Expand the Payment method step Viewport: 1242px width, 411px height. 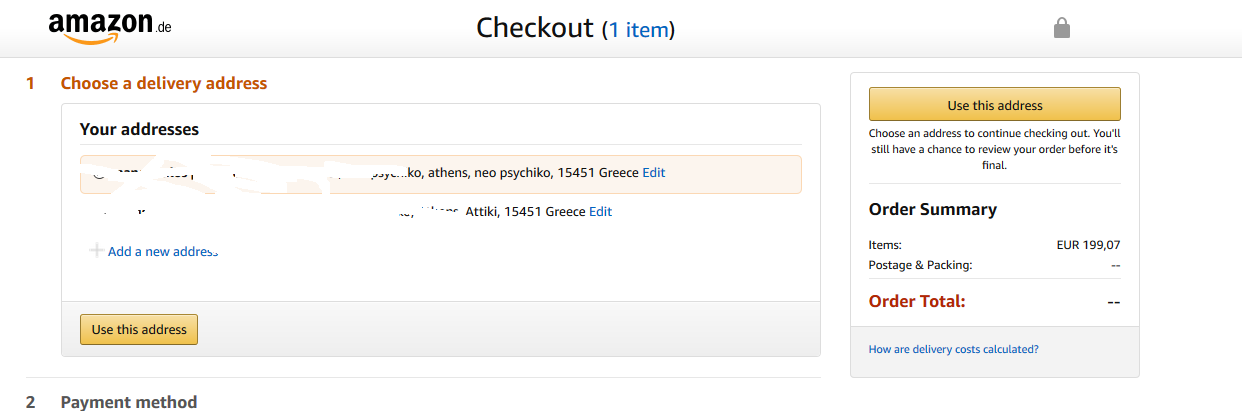pos(129,402)
